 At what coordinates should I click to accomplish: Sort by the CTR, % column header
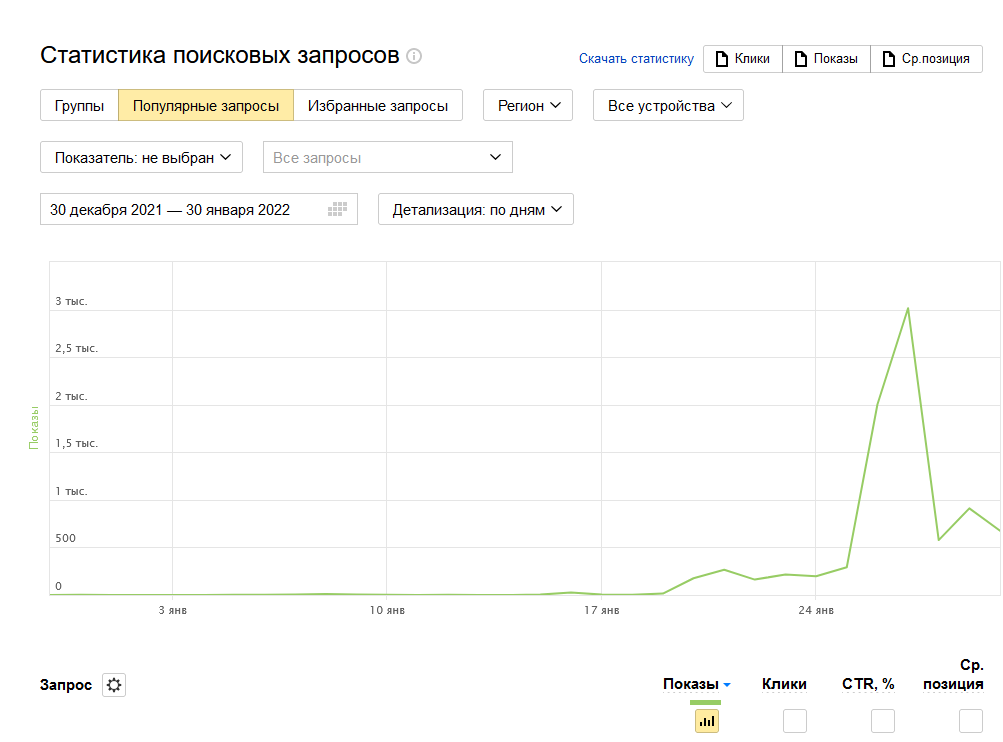click(x=868, y=684)
